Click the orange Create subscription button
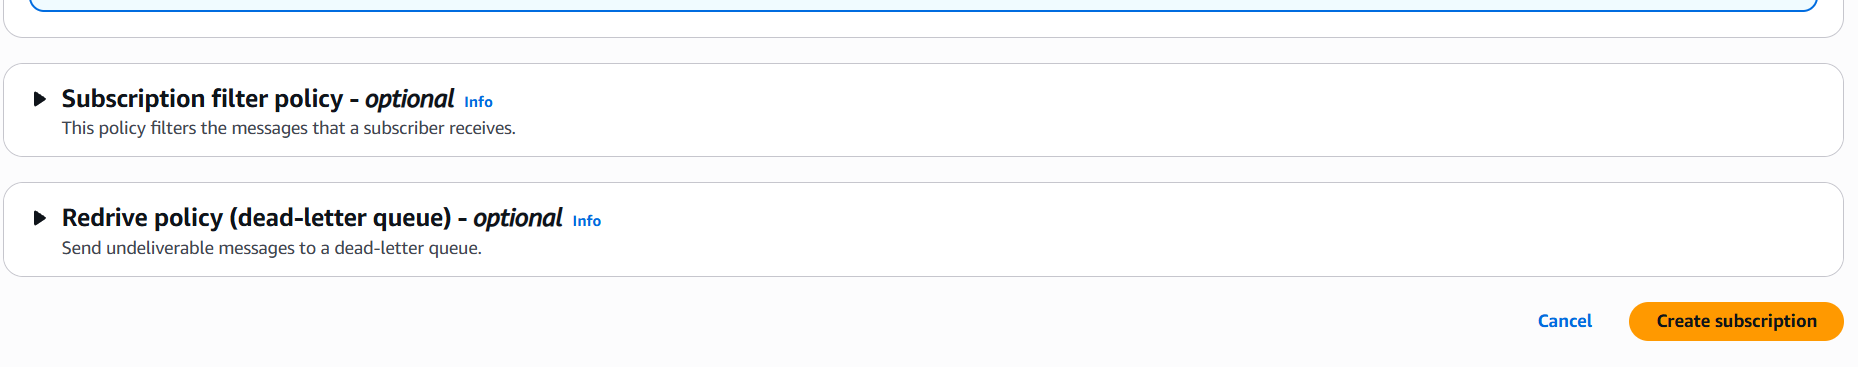The height and width of the screenshot is (367, 1858). (x=1736, y=321)
